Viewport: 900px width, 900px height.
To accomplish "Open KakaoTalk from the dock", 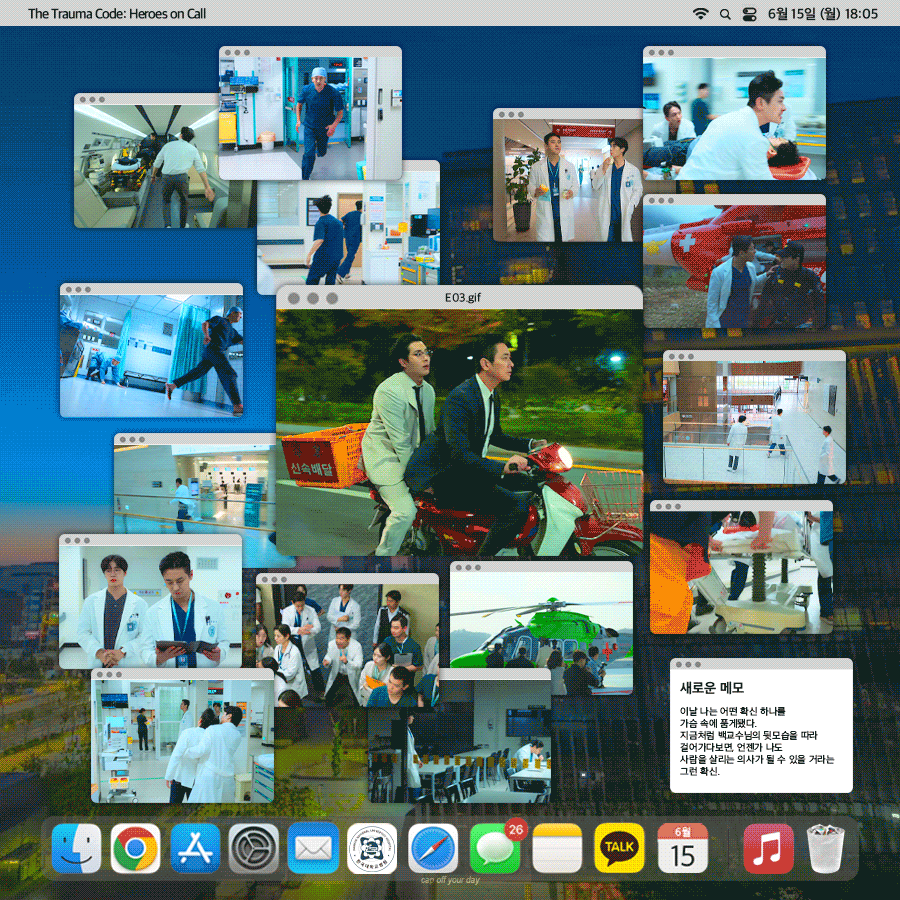I will pos(620,849).
